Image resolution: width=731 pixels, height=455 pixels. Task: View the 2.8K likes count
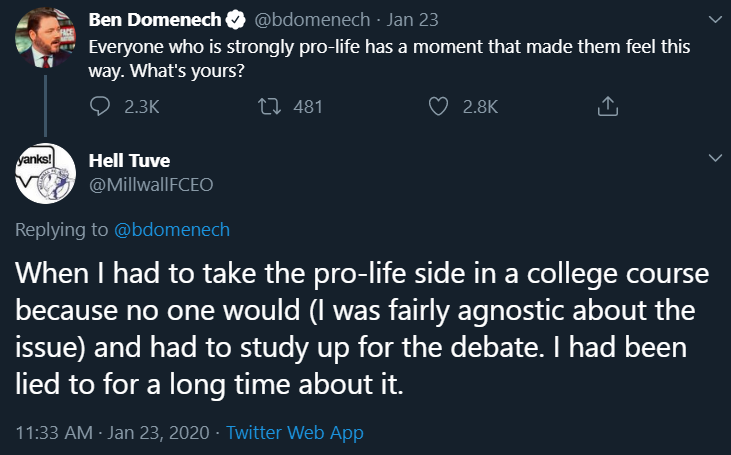(x=480, y=106)
